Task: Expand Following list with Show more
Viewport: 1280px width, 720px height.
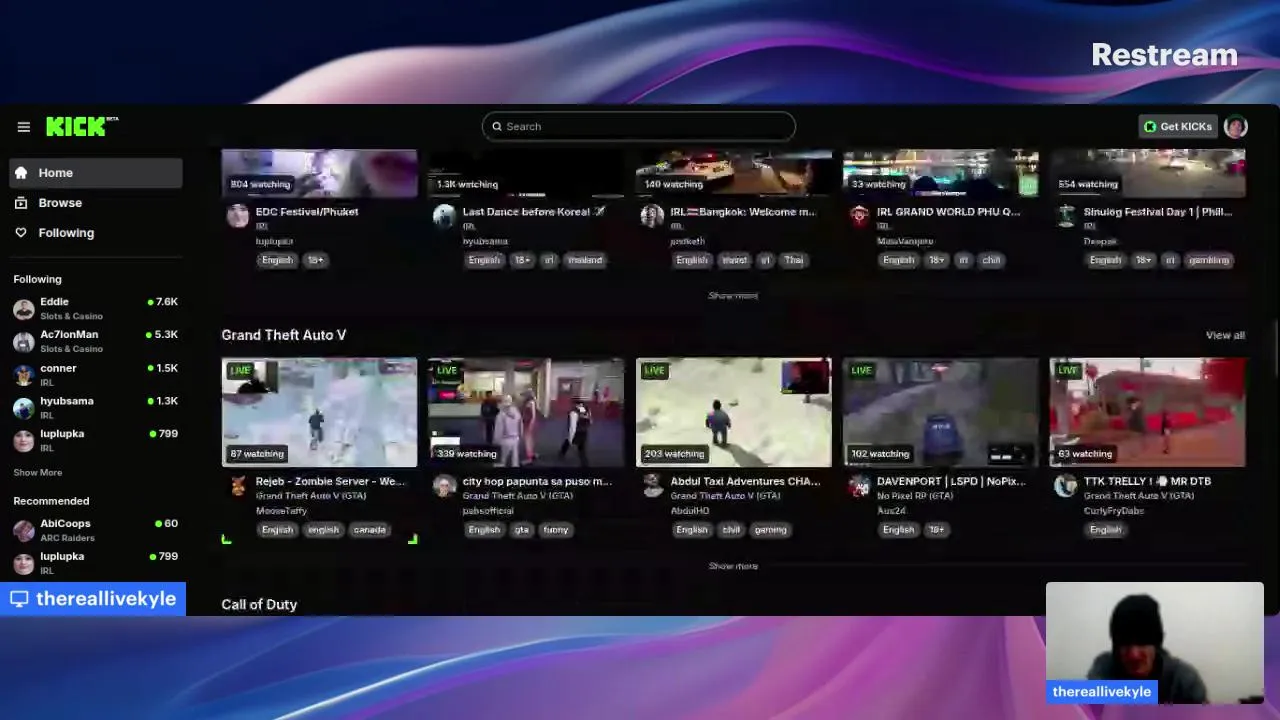Action: coord(38,473)
